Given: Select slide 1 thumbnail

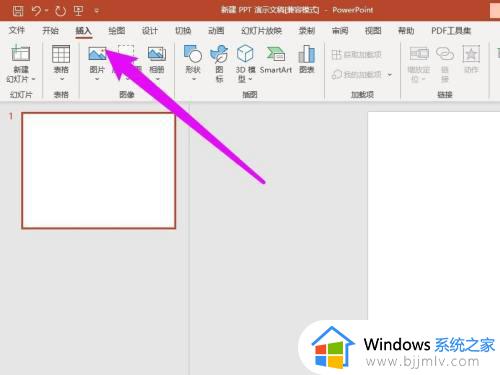Looking at the screenshot, I should pos(99,171).
